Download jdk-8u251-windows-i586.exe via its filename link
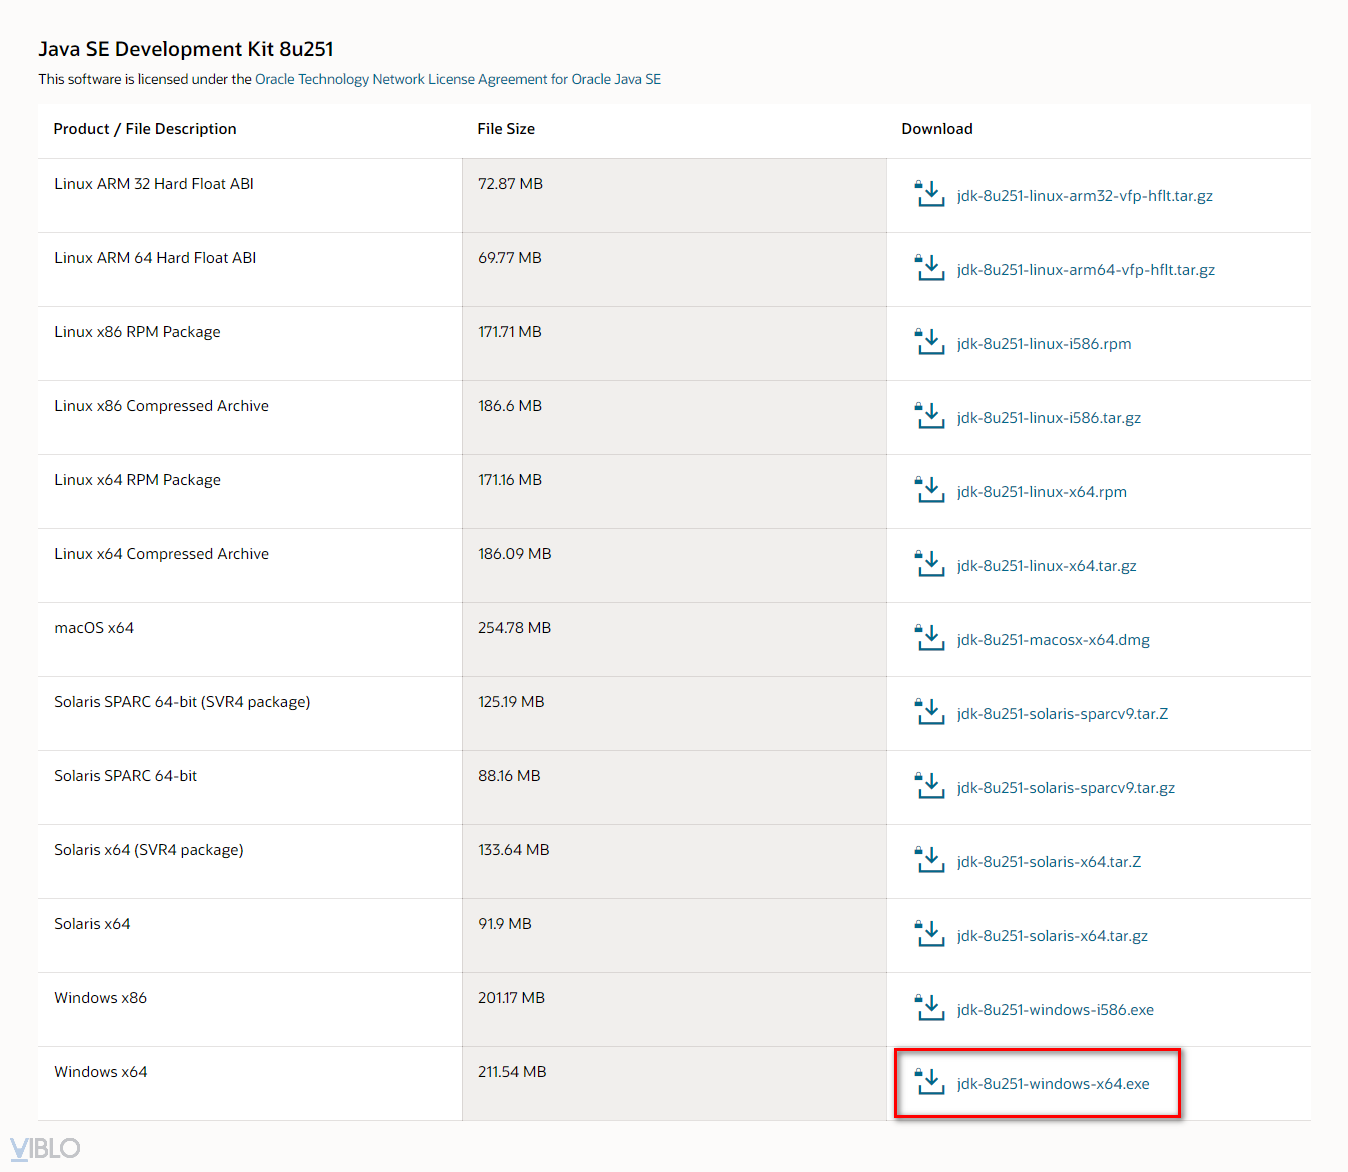1348x1172 pixels. [1055, 1010]
